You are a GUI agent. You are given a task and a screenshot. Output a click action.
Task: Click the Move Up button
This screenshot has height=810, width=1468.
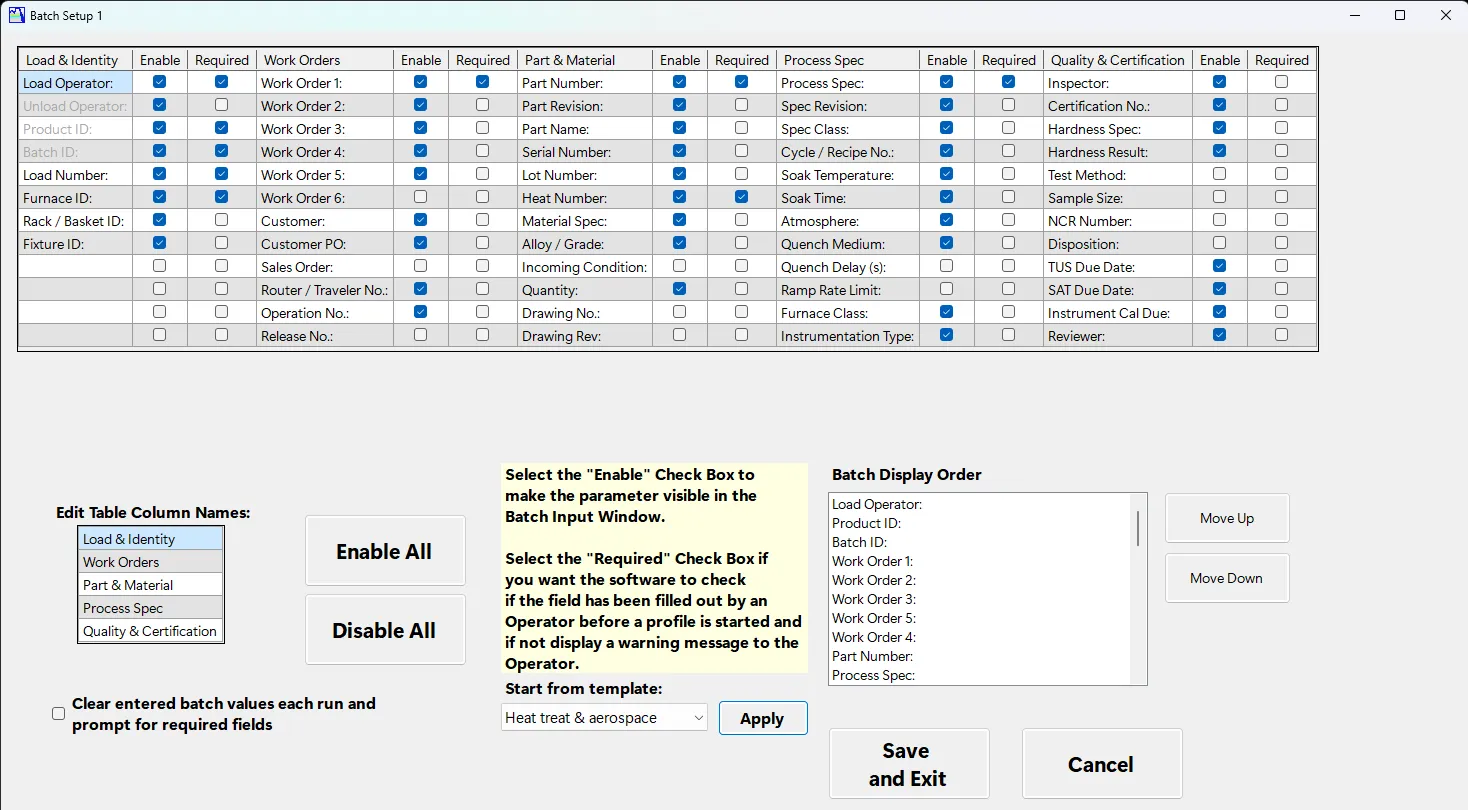[x=1227, y=518]
